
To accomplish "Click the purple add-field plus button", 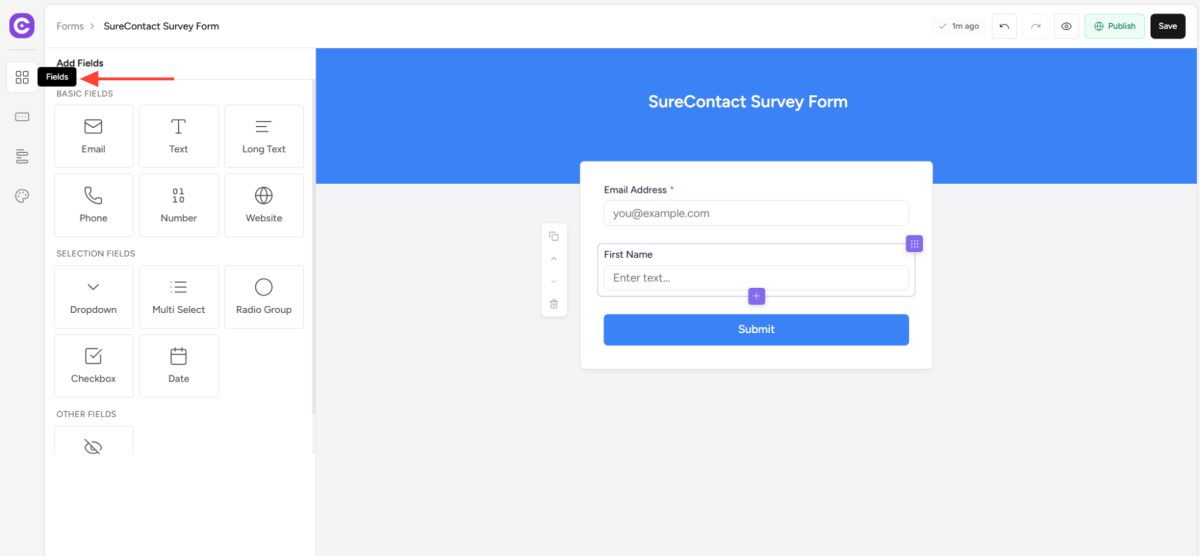I will (756, 296).
